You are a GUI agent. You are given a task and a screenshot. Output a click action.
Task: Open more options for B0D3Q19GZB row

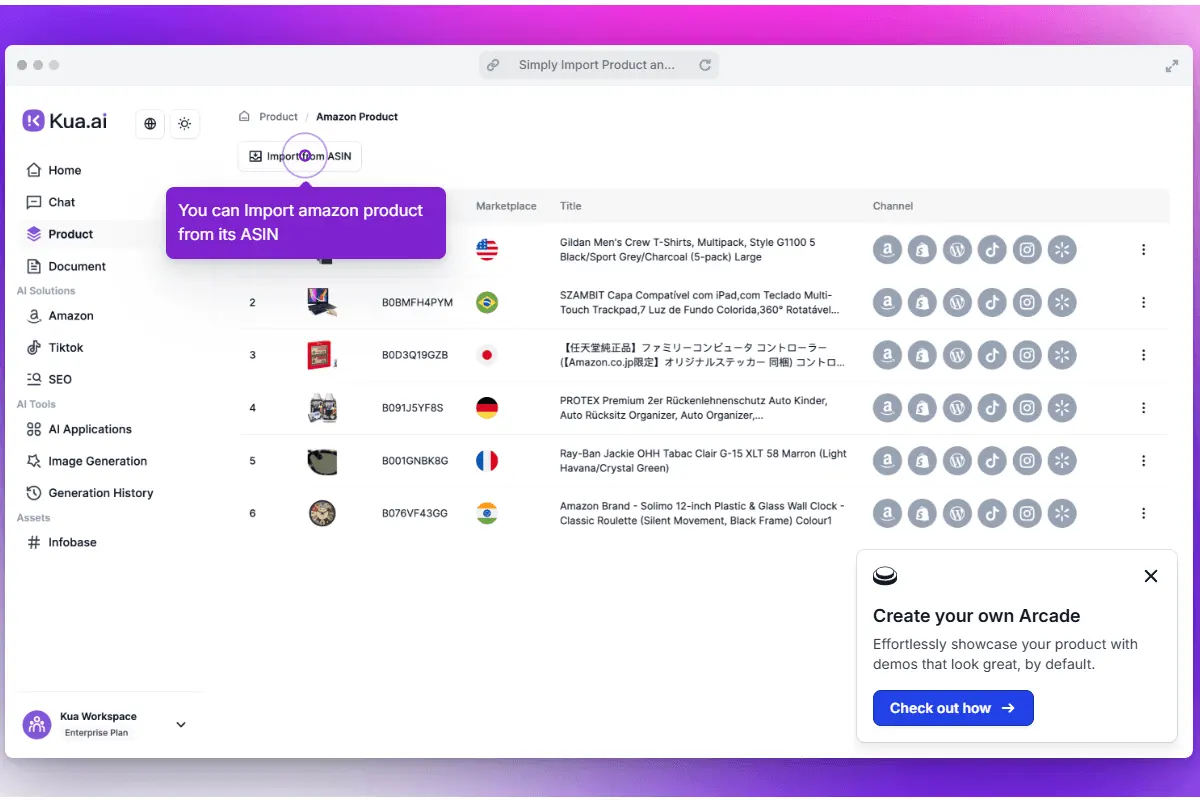point(1143,355)
